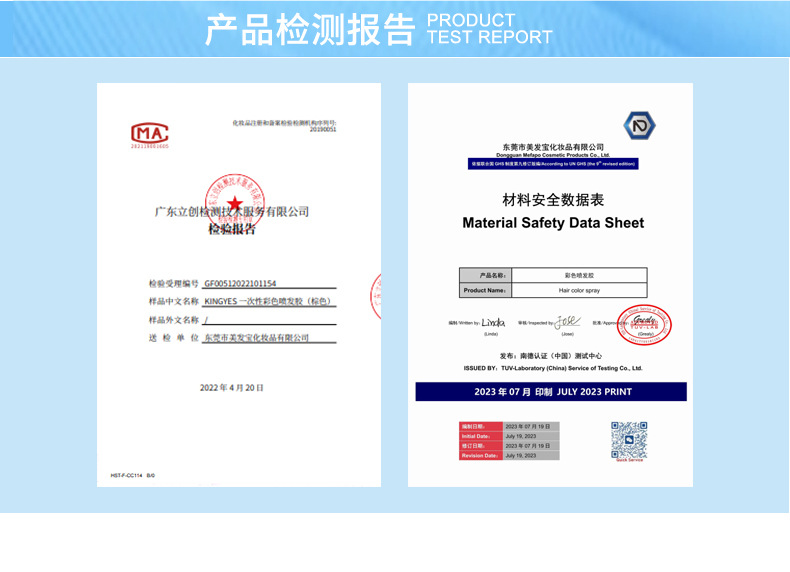Click the blue UN GHS revised edition bar
The image size is (790, 572).
(x=553, y=164)
